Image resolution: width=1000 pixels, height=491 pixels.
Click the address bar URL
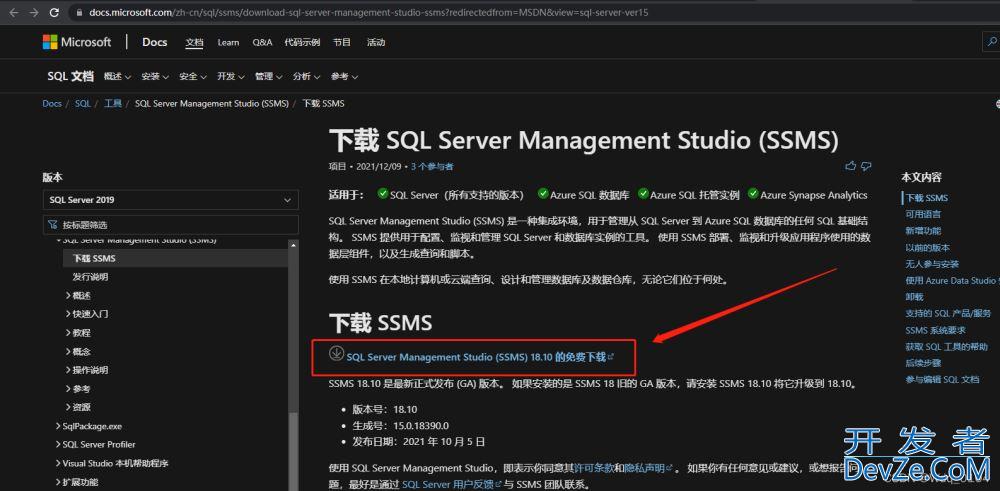click(369, 12)
